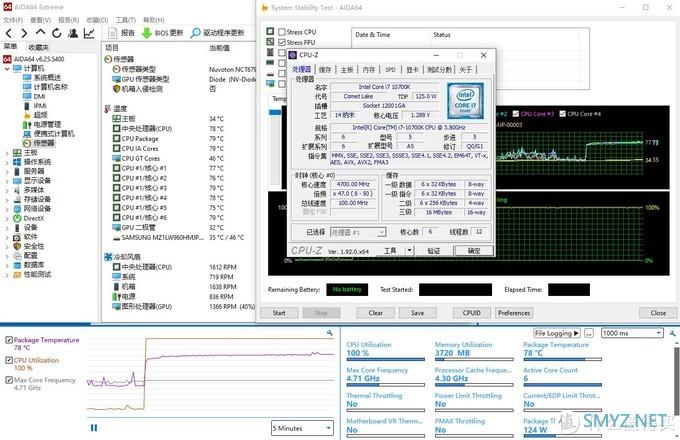Expand the 显示设备 tree node
The width and height of the screenshot is (680, 440).
click(x=7, y=181)
